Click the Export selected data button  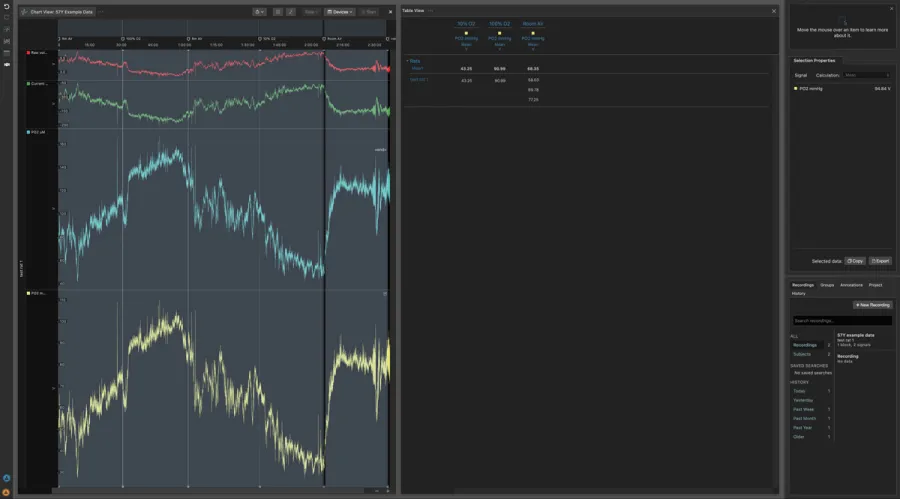[880, 261]
